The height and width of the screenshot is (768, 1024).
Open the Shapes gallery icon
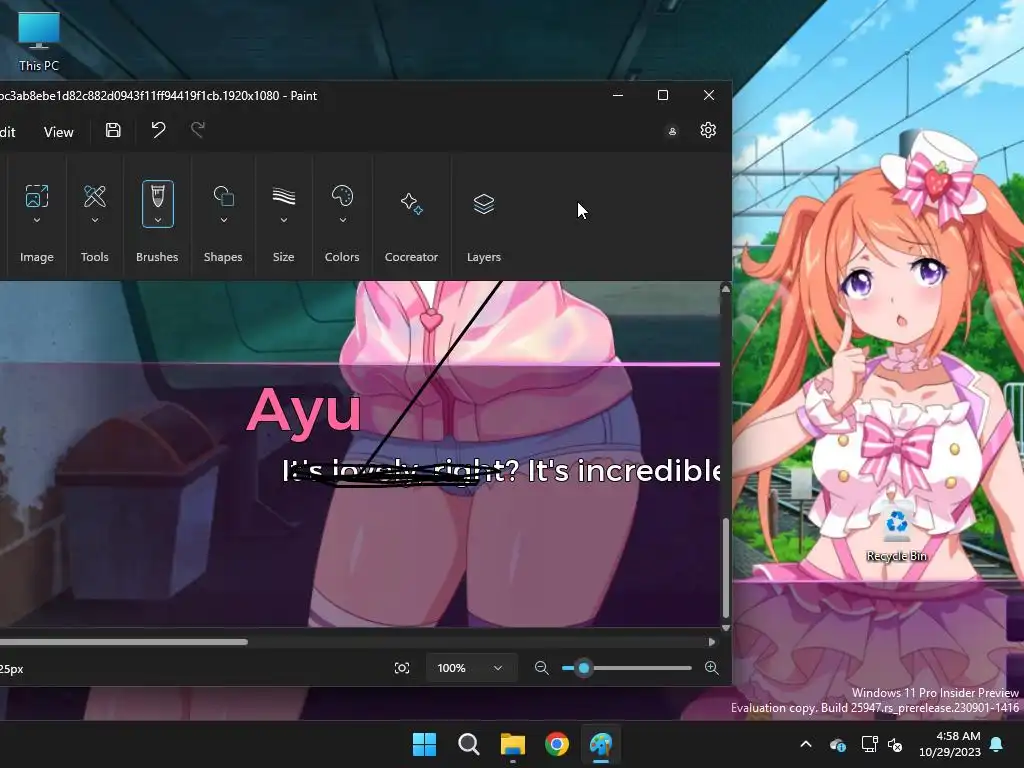pos(223,196)
